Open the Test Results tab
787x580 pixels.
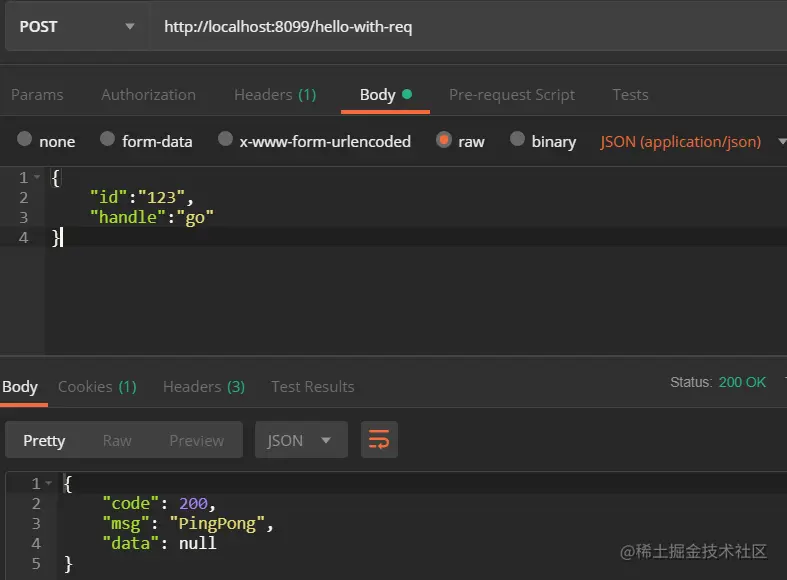click(x=313, y=387)
